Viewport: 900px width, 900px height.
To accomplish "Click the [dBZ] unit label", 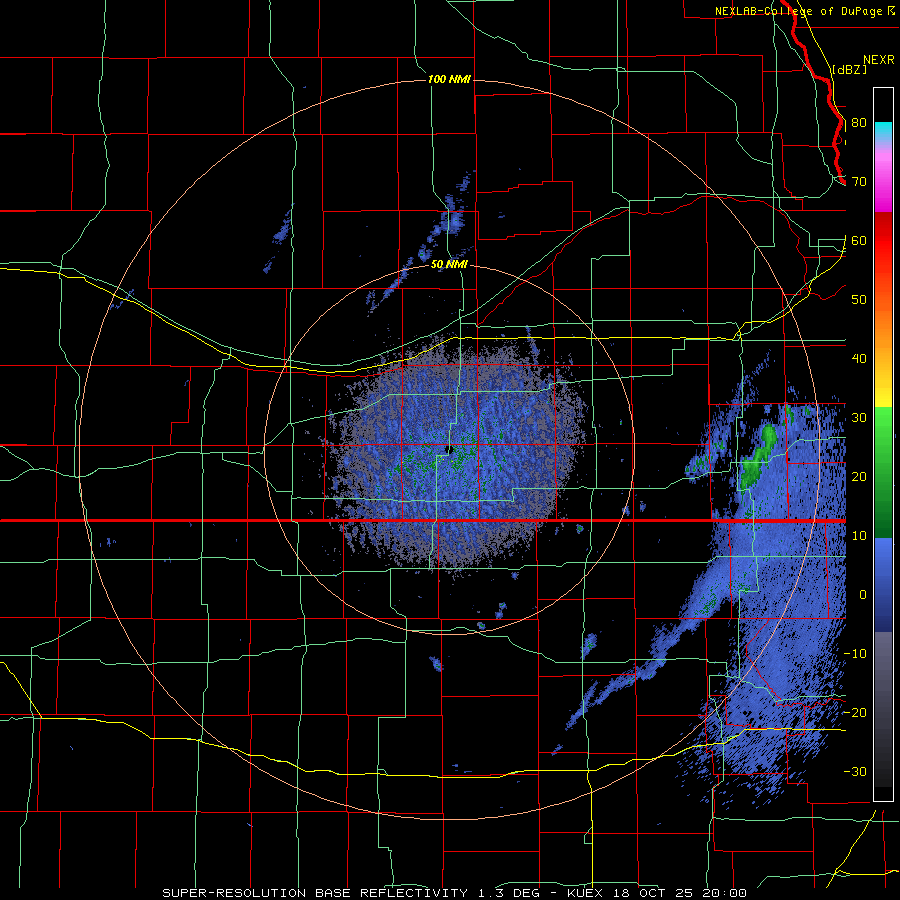I will click(849, 69).
